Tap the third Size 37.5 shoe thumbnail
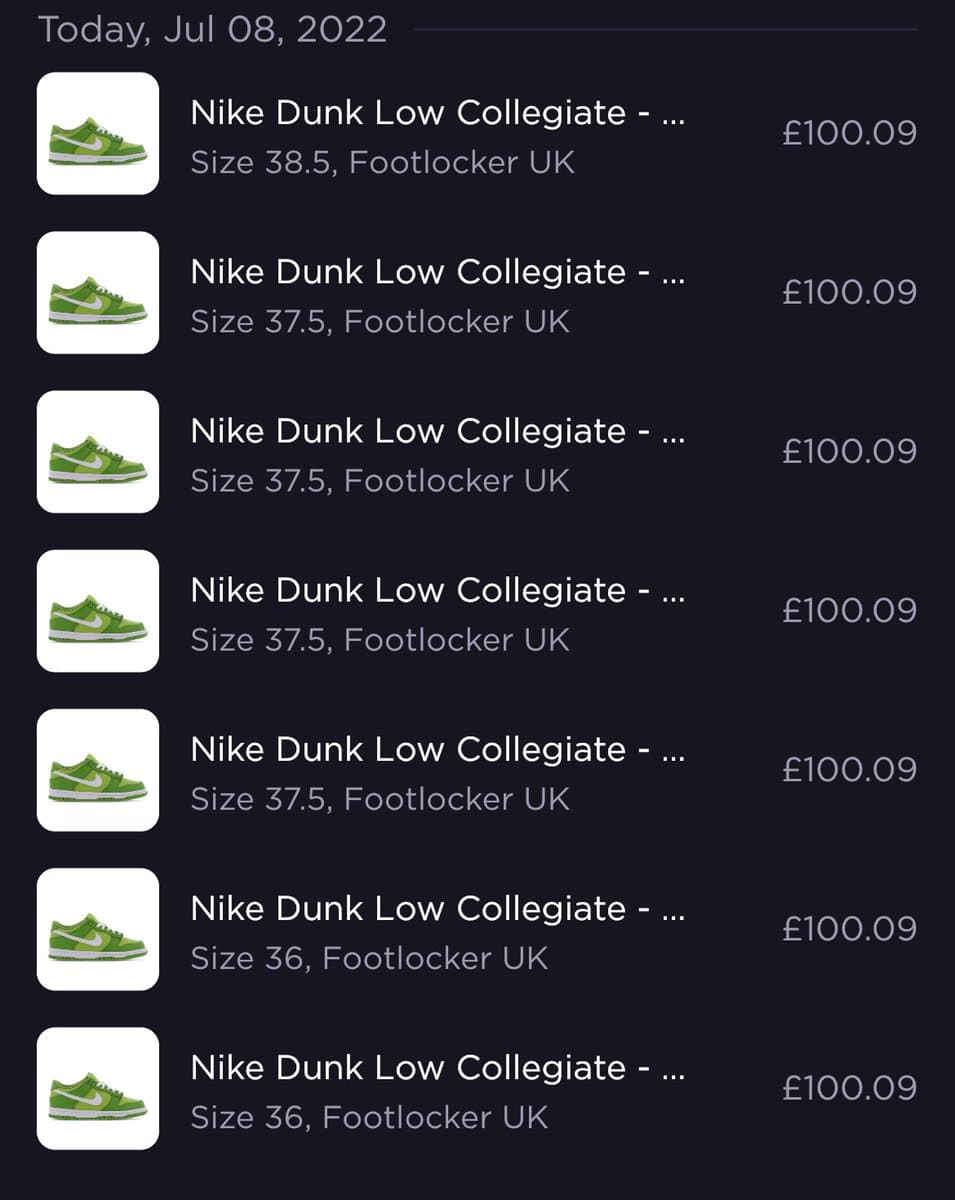 (98, 610)
